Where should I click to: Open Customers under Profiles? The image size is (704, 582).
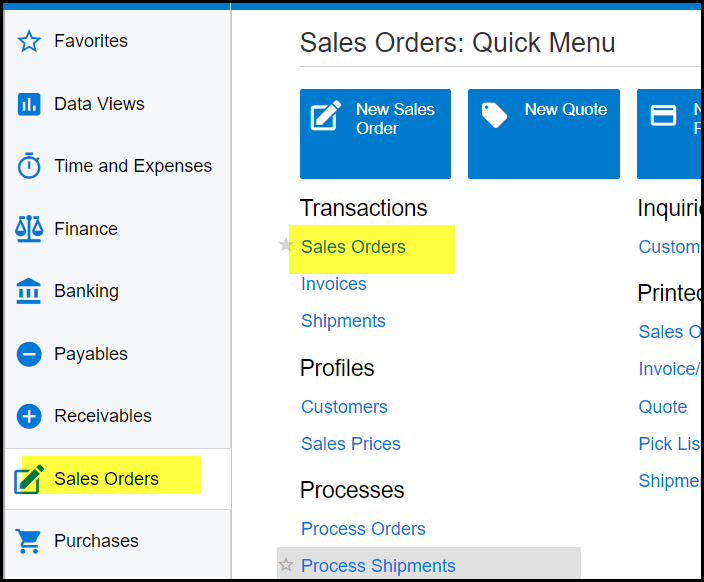pyautogui.click(x=344, y=407)
